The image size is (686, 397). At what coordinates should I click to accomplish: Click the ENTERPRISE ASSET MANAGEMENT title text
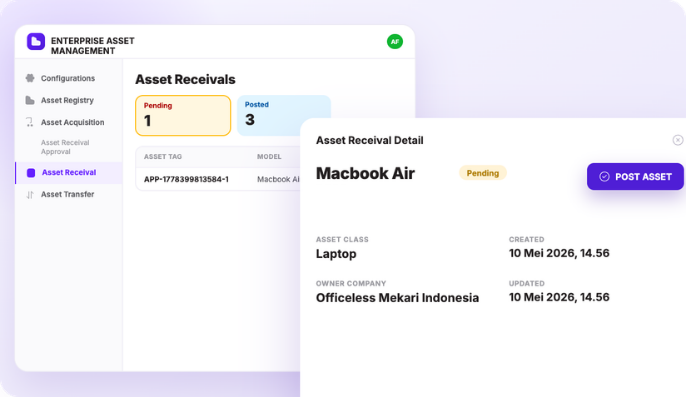pos(93,46)
